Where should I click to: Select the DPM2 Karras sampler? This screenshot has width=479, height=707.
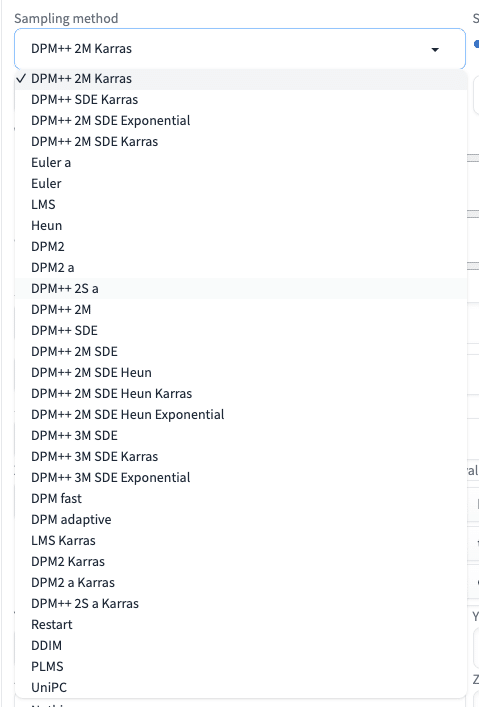(x=241, y=561)
